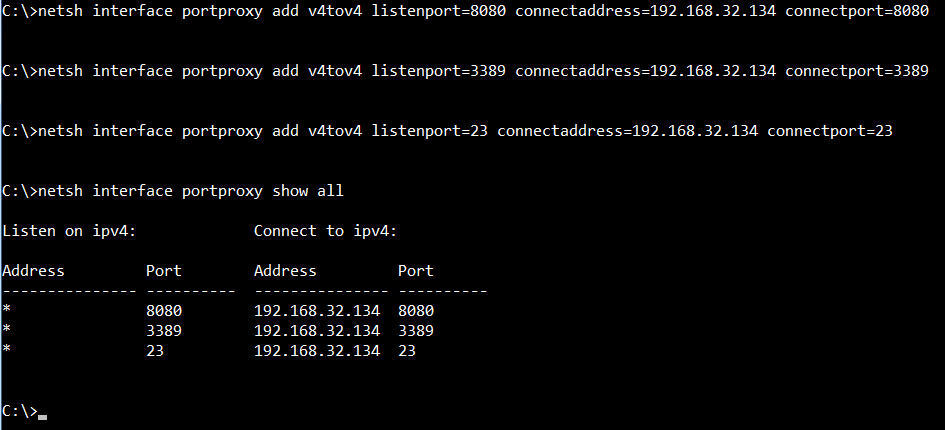Click the blinking cursor at the last prompt
The image size is (945, 430).
(x=42, y=417)
